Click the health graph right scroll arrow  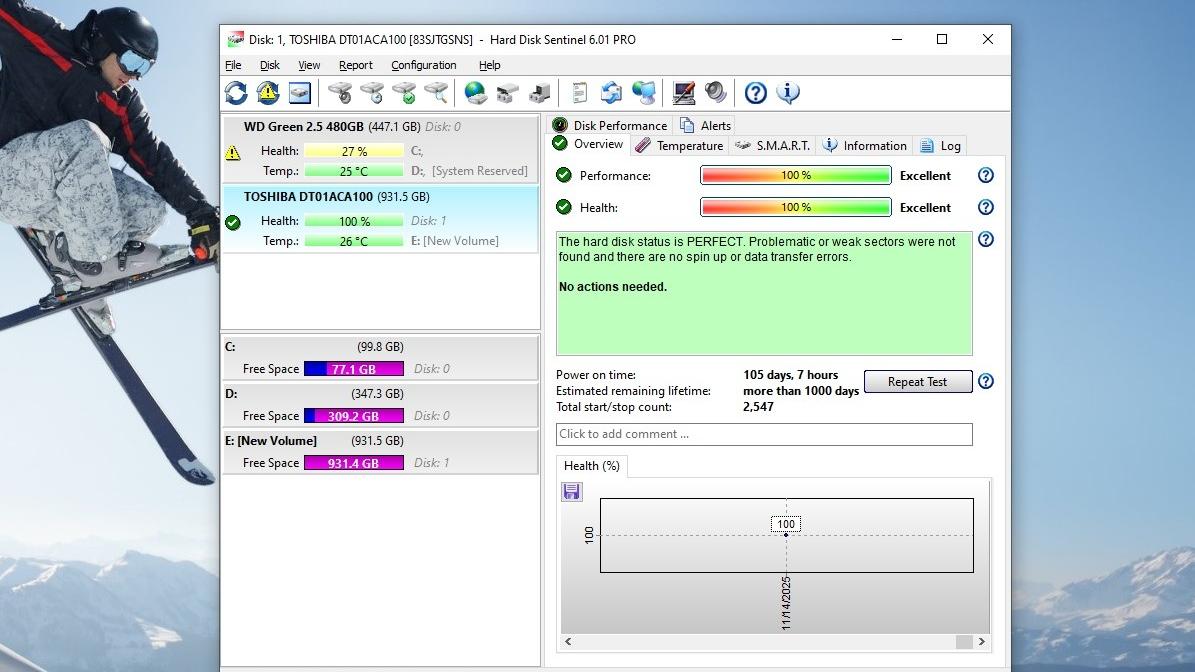(982, 642)
